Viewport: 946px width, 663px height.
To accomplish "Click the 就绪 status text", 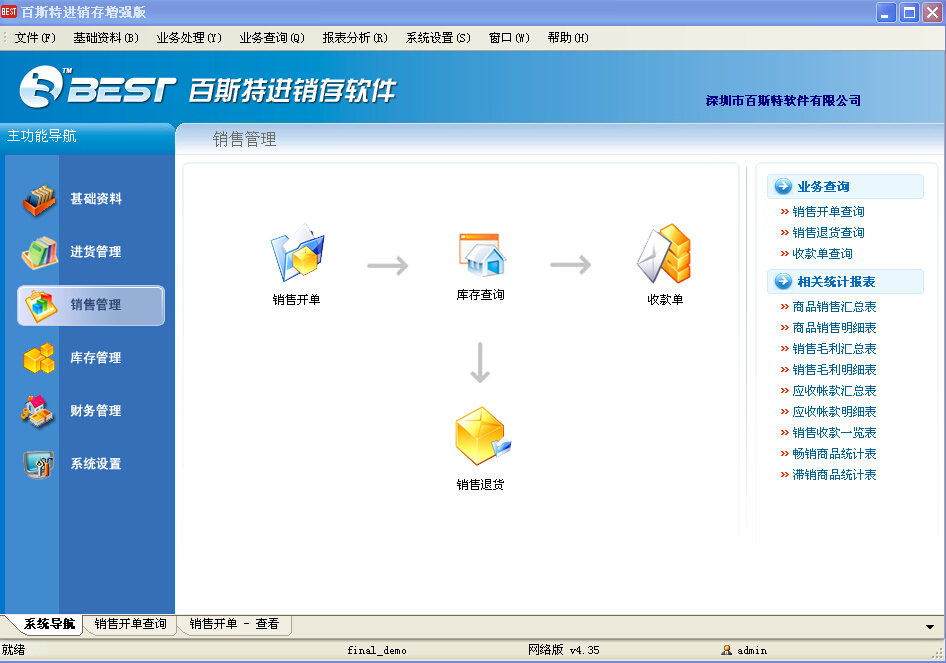I will 13,650.
